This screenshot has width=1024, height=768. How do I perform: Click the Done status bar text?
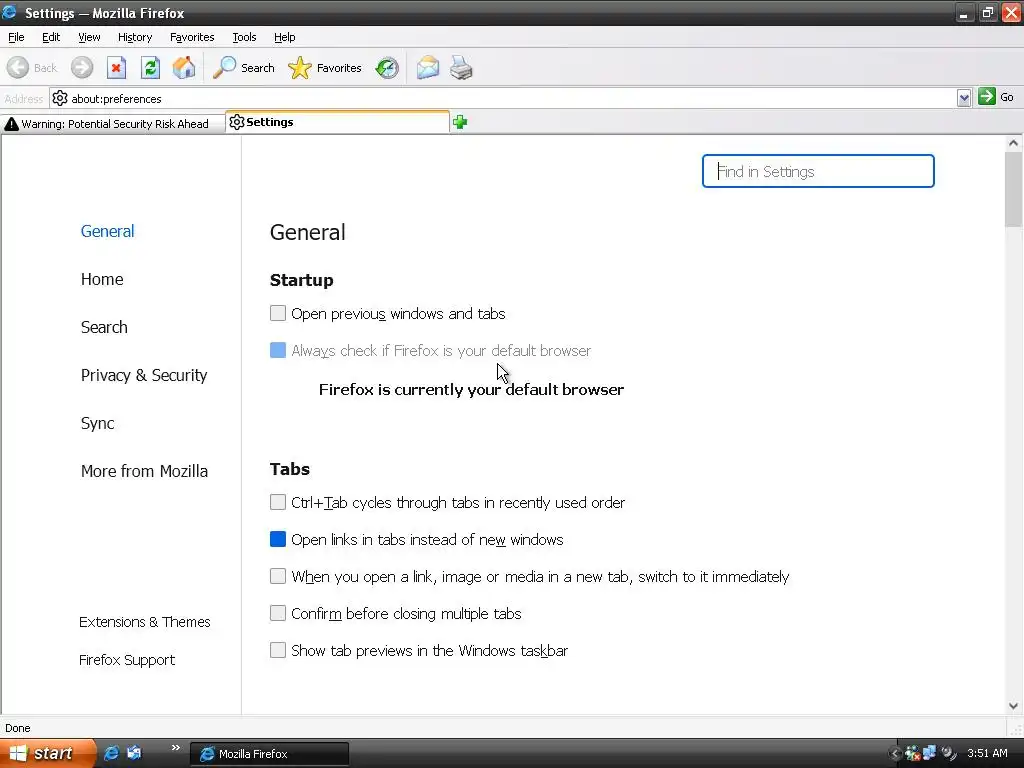(x=18, y=728)
